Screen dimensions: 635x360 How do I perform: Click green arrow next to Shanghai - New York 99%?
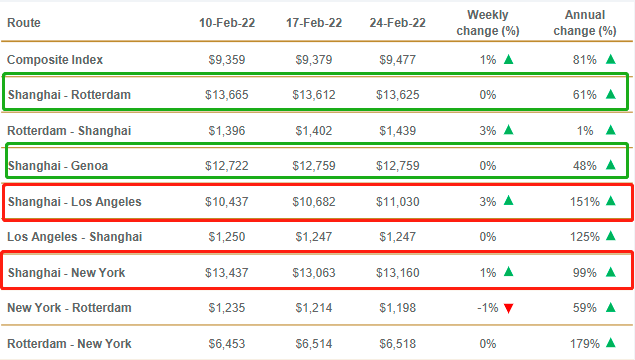point(611,272)
